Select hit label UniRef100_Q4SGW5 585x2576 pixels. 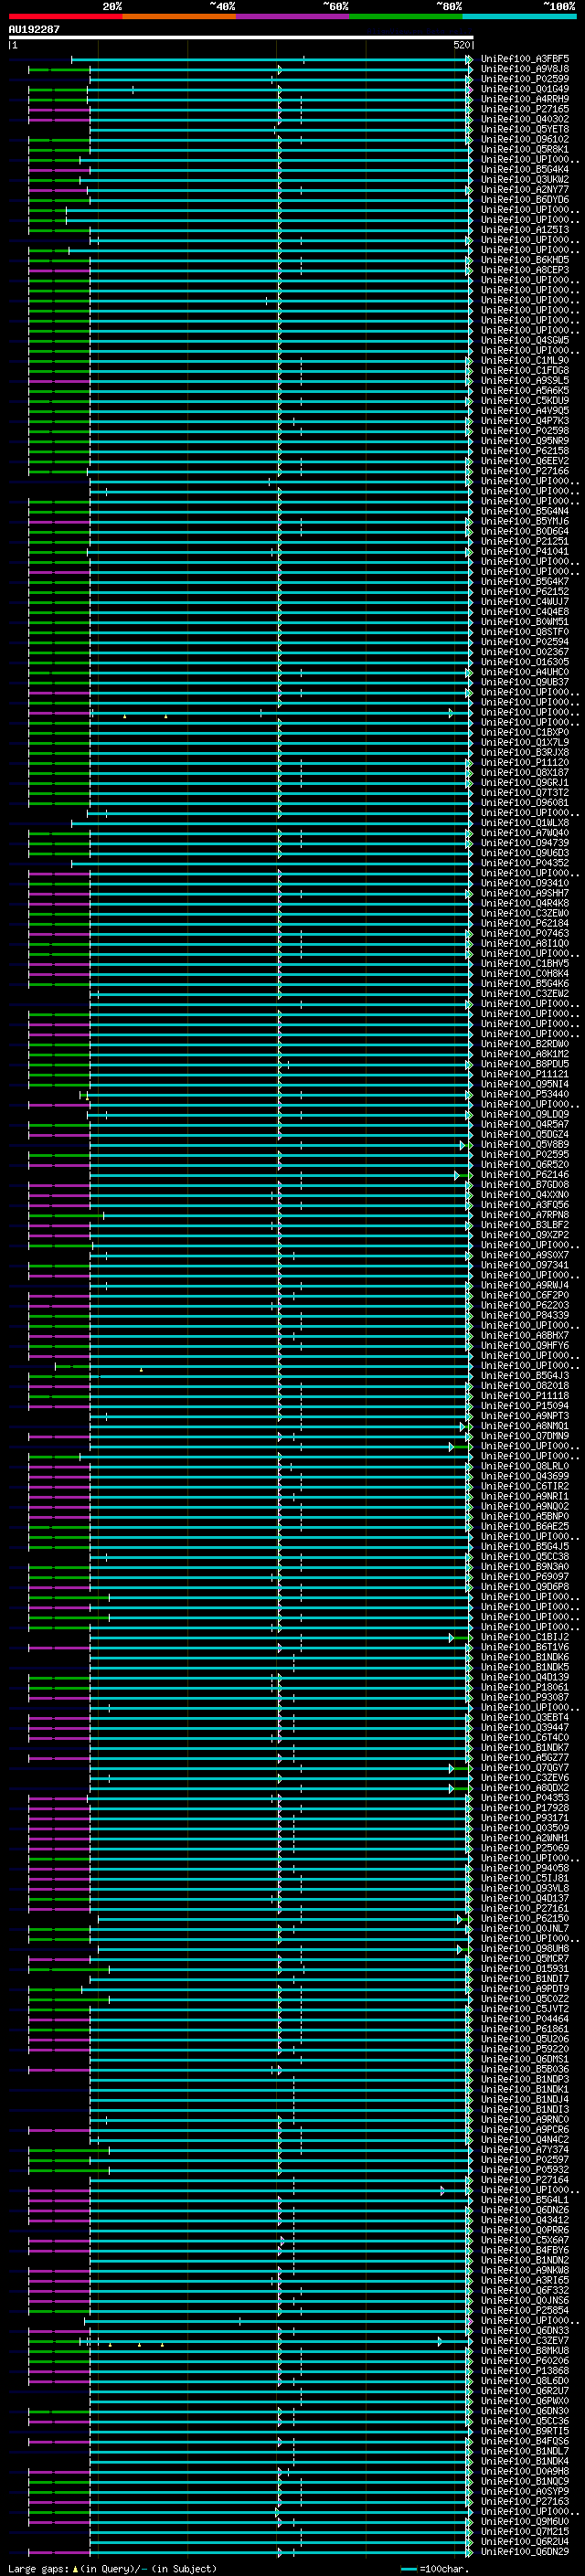(525, 340)
